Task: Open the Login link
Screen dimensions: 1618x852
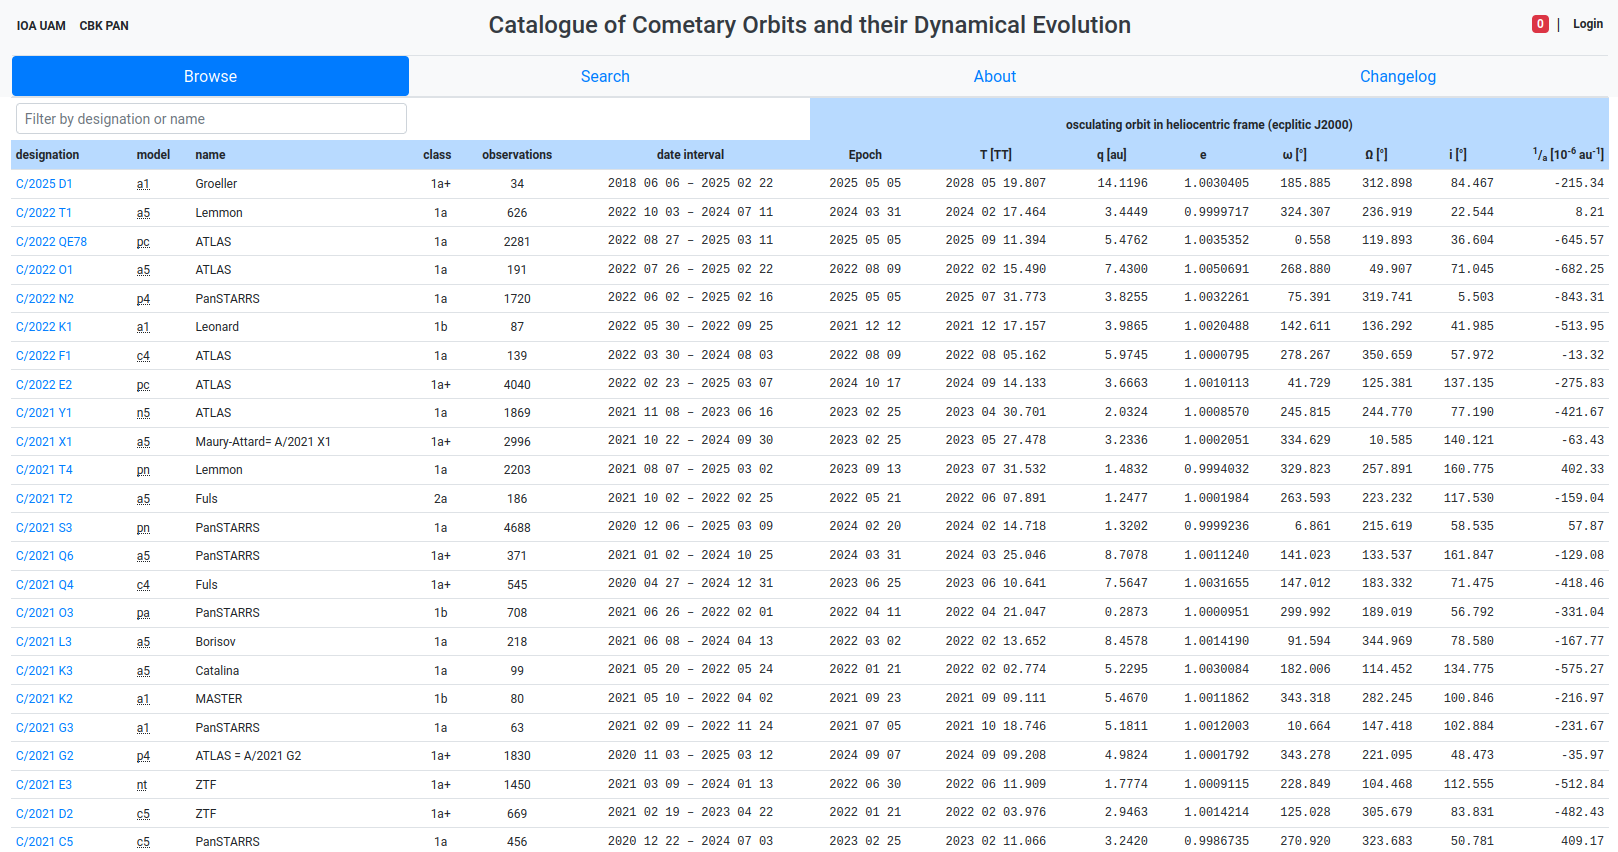Action: pos(1587,24)
